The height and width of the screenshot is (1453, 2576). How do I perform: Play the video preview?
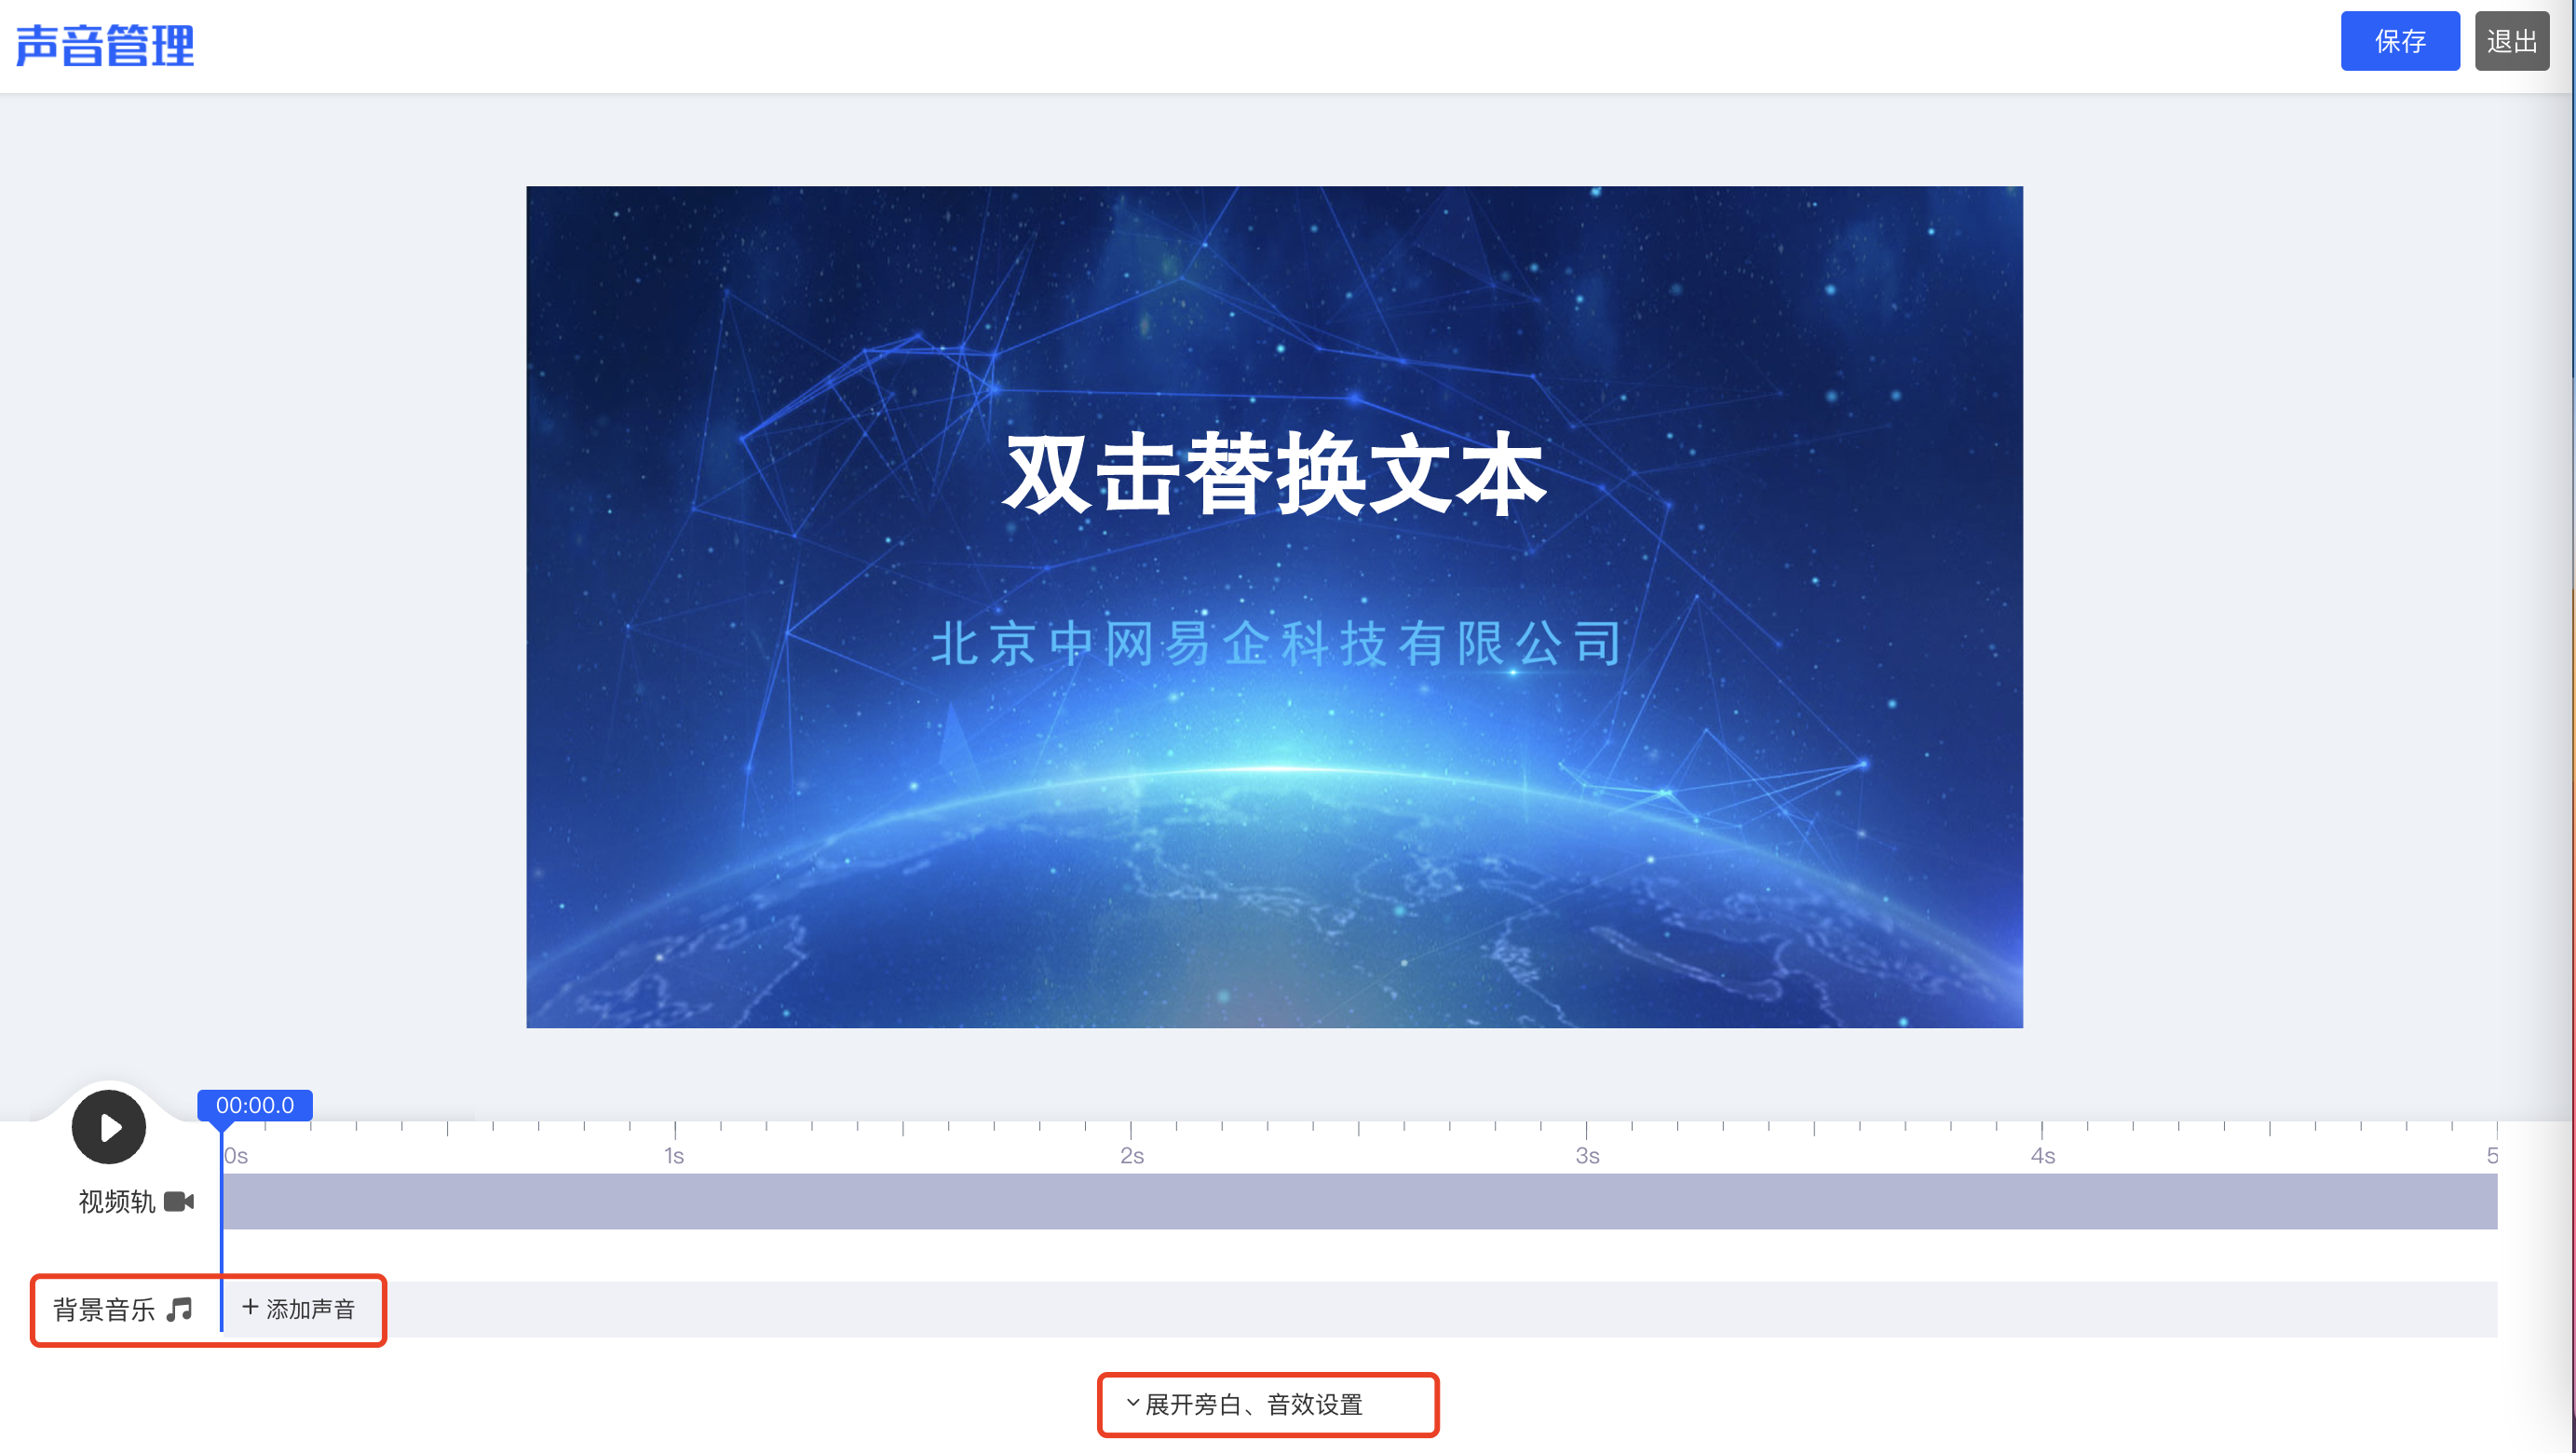coord(109,1127)
